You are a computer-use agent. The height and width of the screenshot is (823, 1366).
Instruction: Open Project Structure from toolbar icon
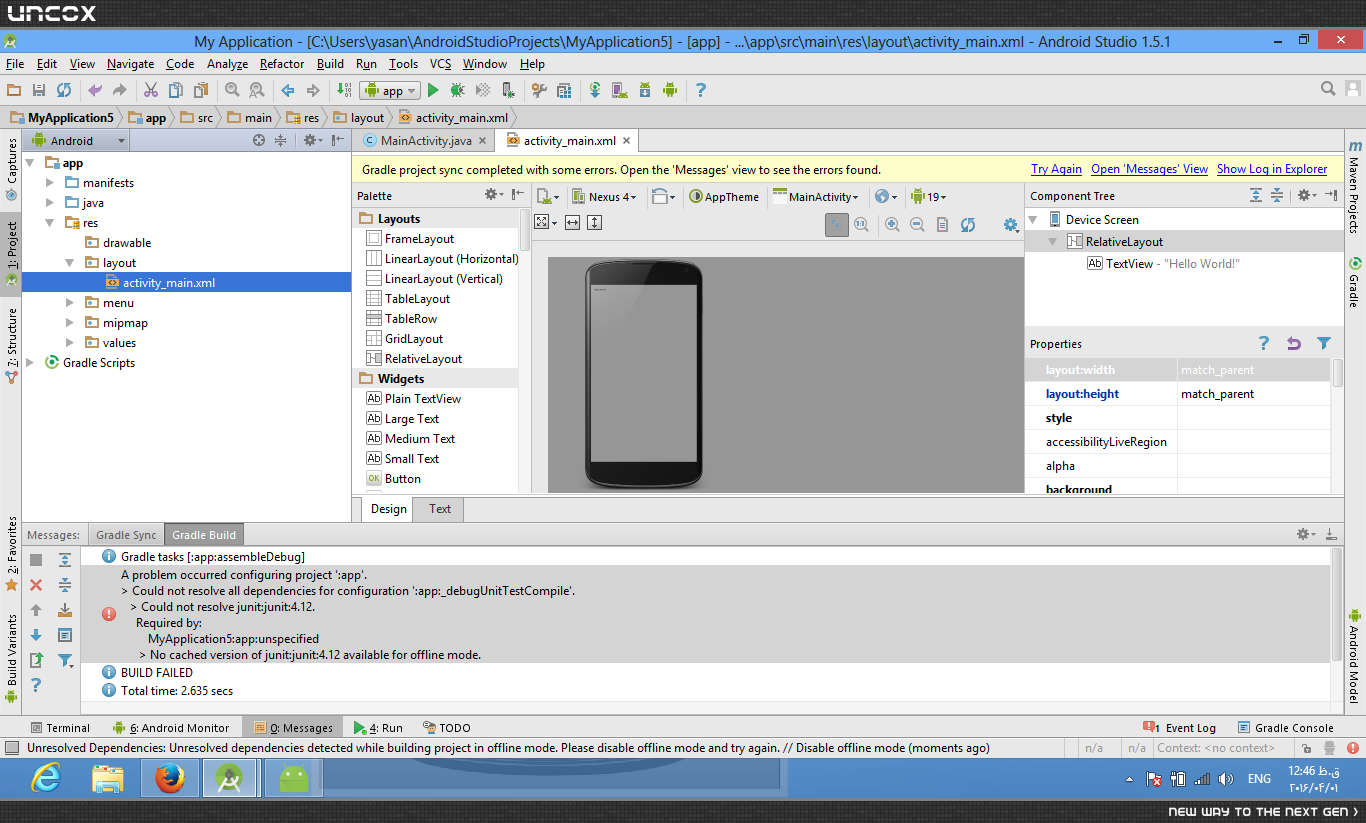pyautogui.click(x=563, y=90)
